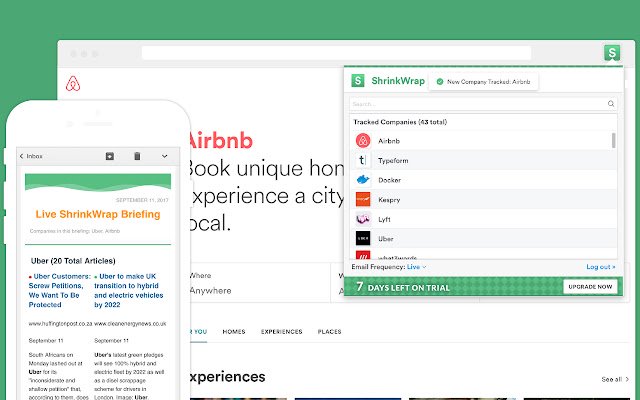Click the Search field in ShrinkWrap popup

(484, 104)
